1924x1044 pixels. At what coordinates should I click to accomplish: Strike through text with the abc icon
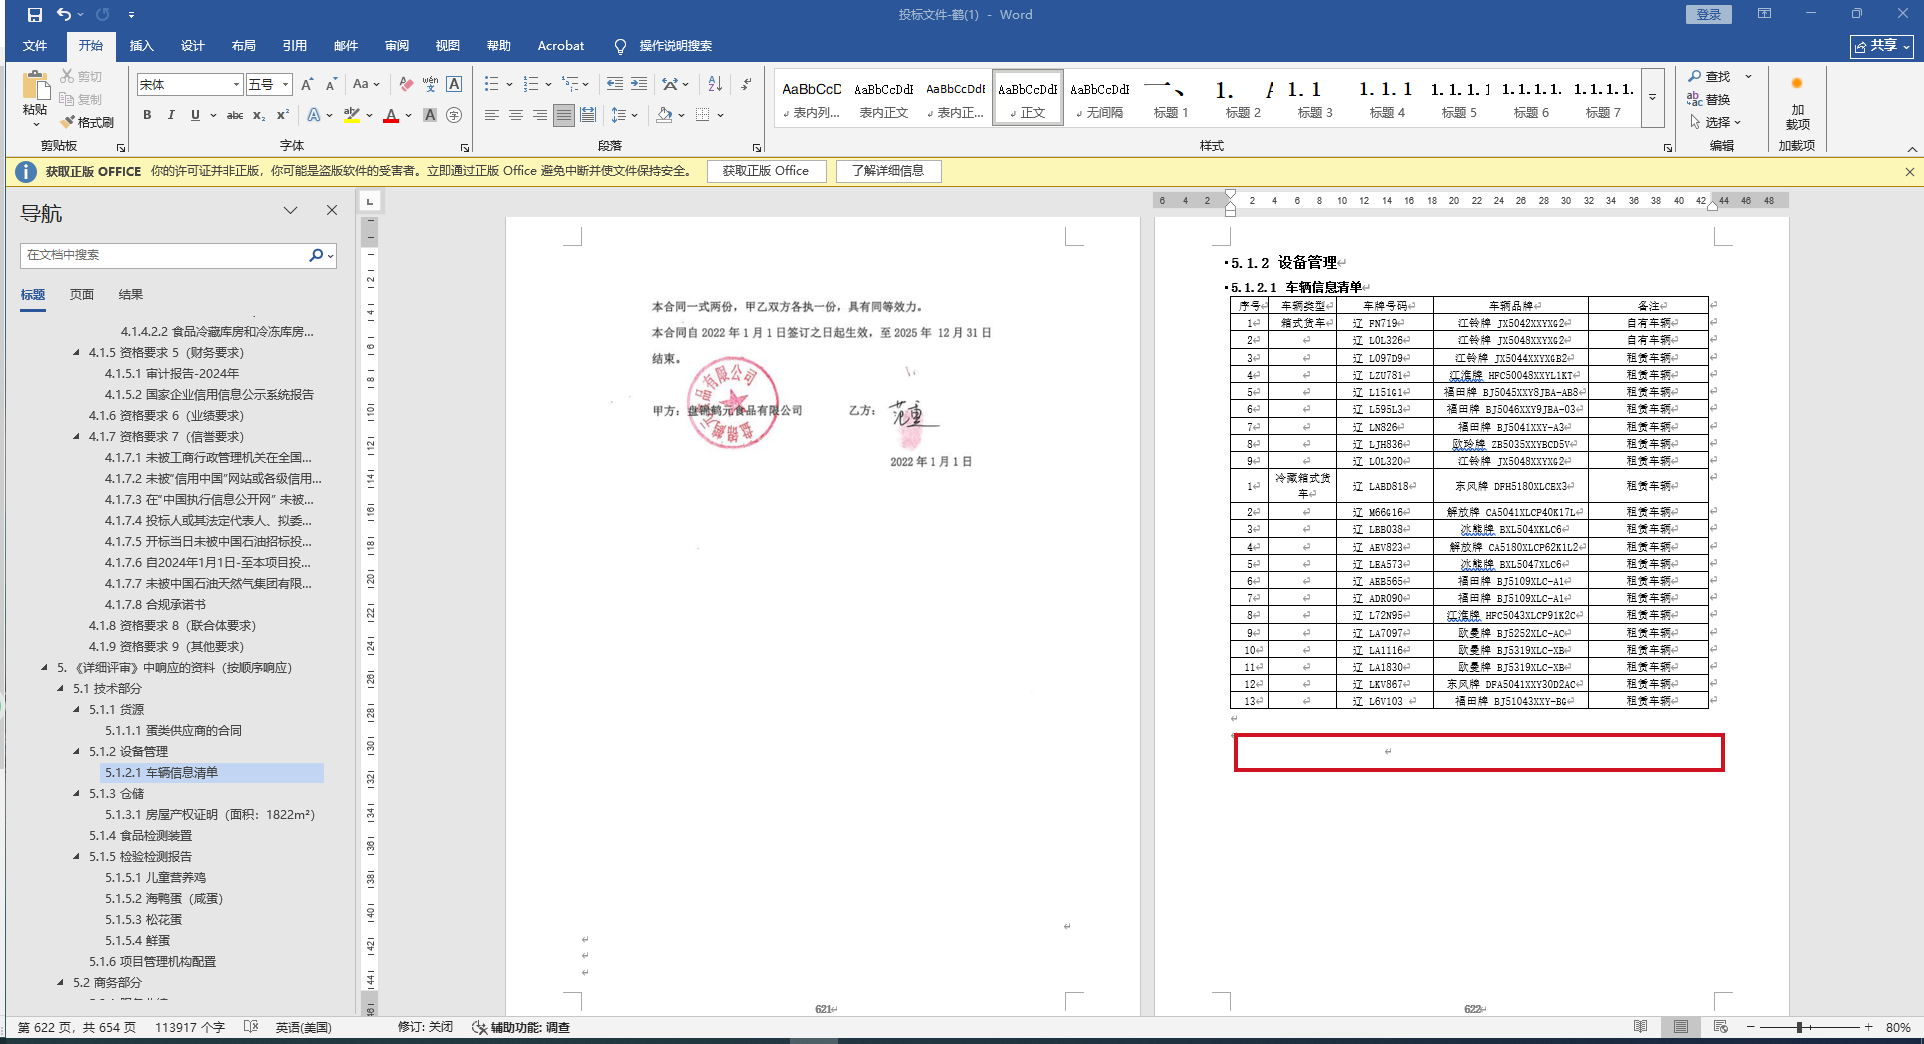235,115
